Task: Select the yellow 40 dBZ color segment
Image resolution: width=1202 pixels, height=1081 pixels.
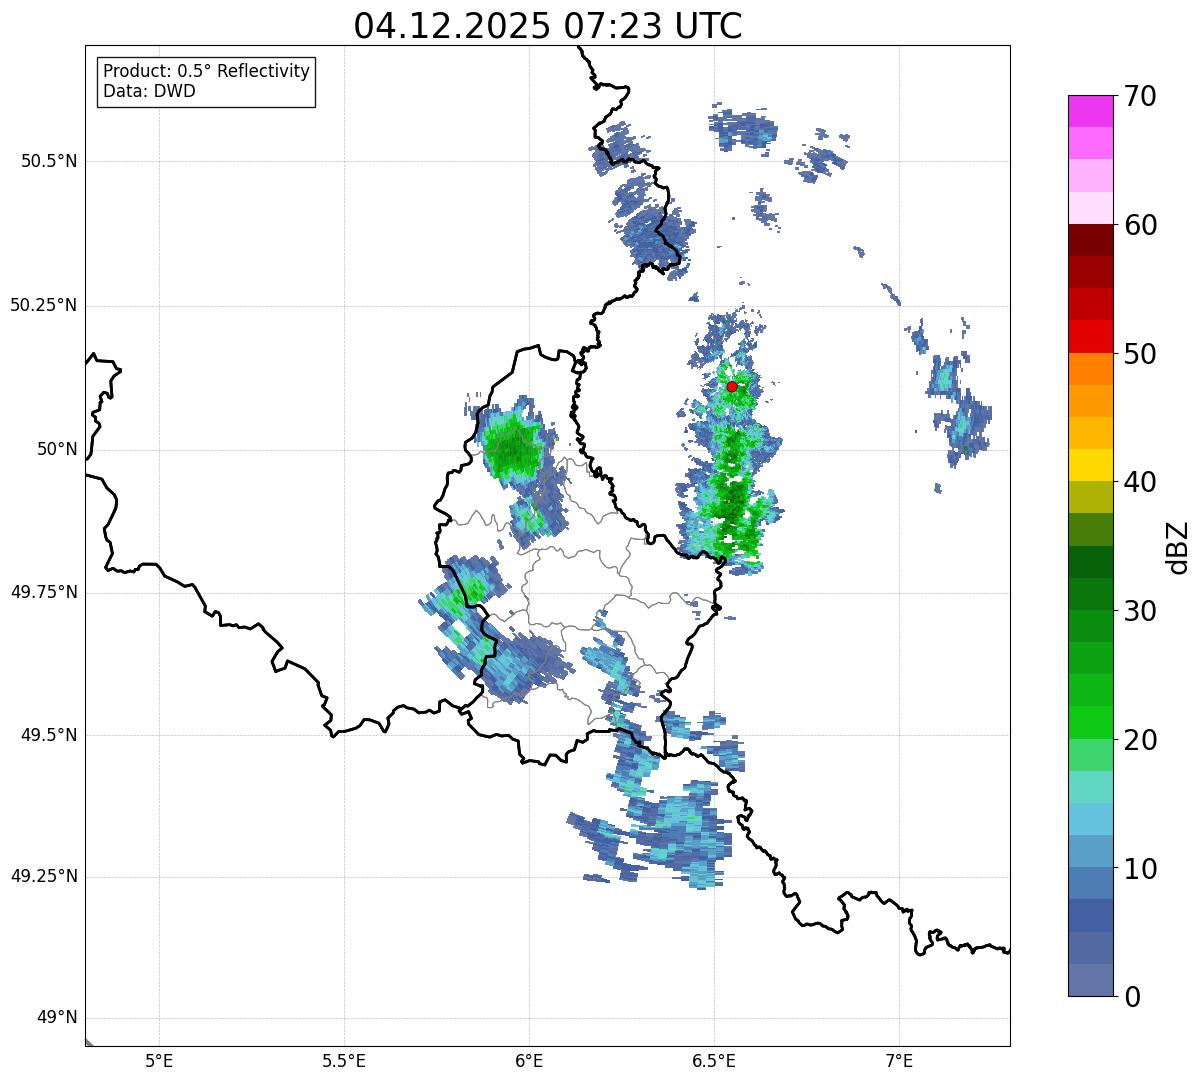Action: 1090,466
